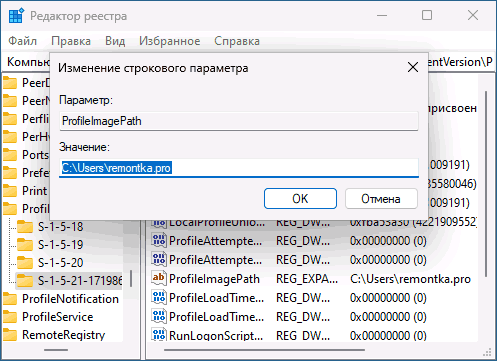Select the RemoteRegistry key
The height and width of the screenshot is (361, 497).
point(63,335)
